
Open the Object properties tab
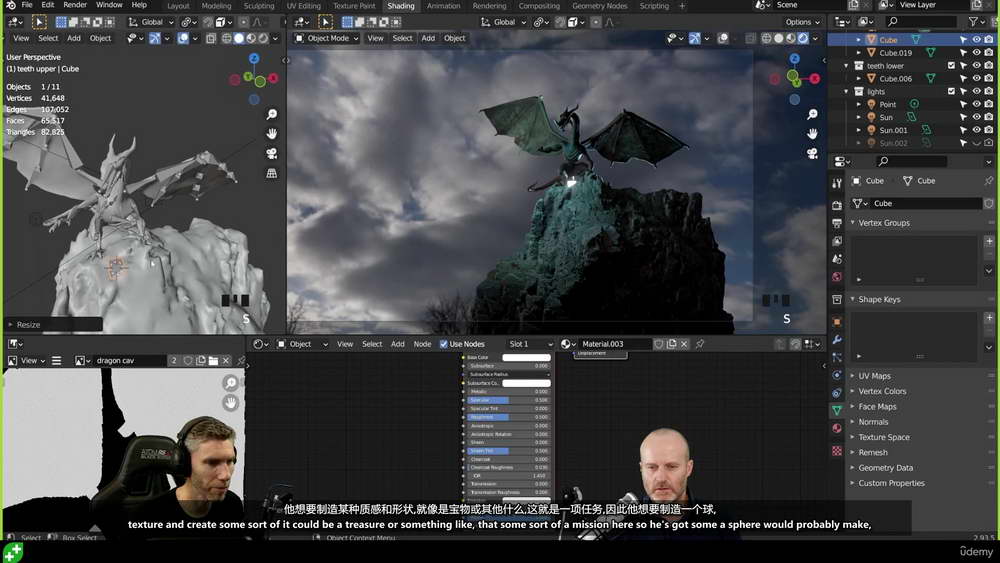click(x=837, y=321)
